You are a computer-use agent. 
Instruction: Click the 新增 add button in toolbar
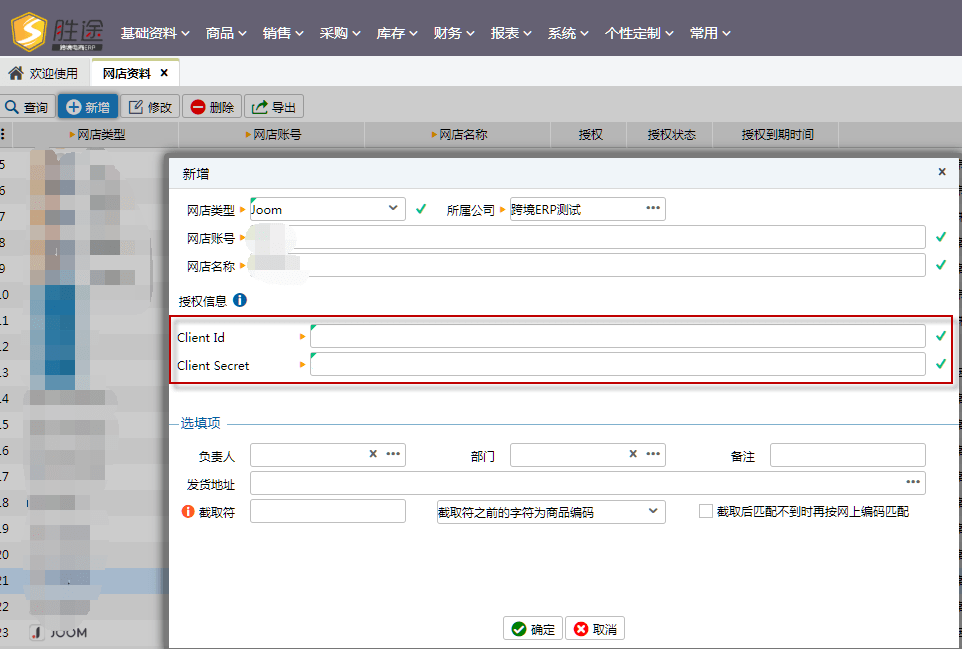88,107
